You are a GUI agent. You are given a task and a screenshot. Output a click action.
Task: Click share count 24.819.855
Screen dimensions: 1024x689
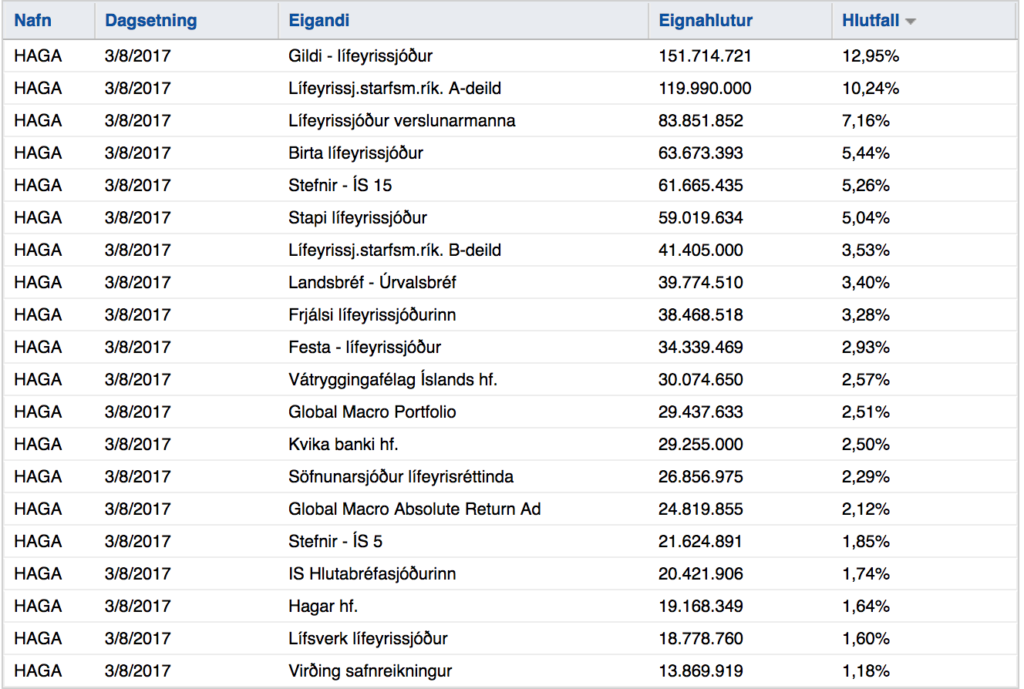(700, 509)
